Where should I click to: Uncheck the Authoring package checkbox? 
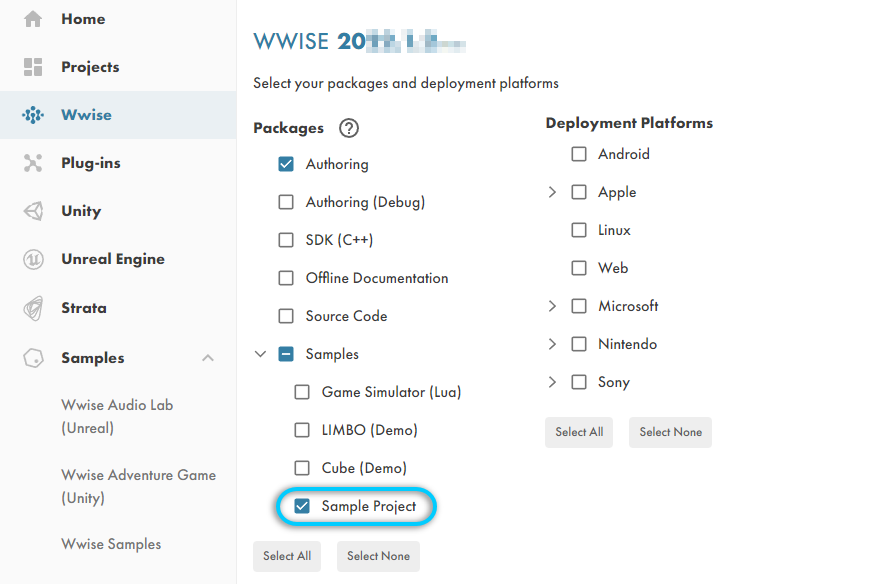pyautogui.click(x=286, y=164)
